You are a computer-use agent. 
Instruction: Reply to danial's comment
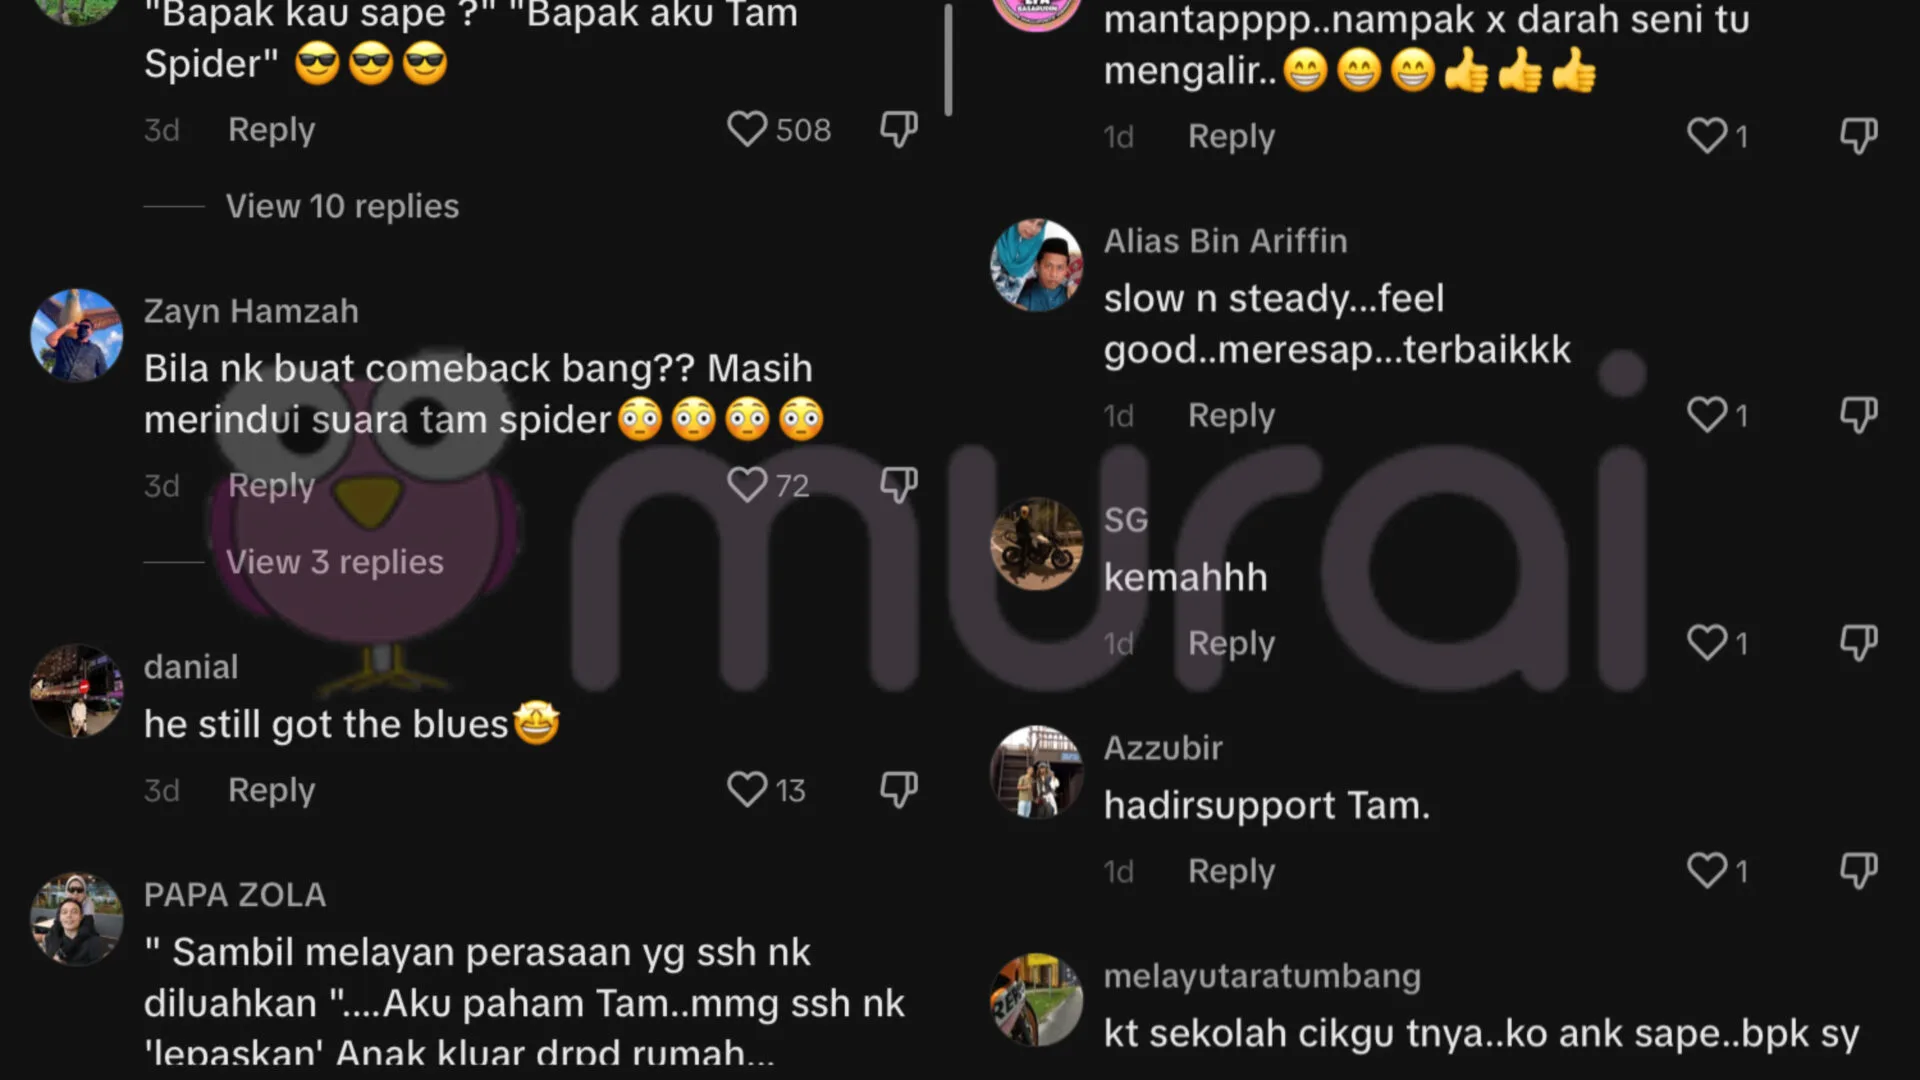point(271,790)
